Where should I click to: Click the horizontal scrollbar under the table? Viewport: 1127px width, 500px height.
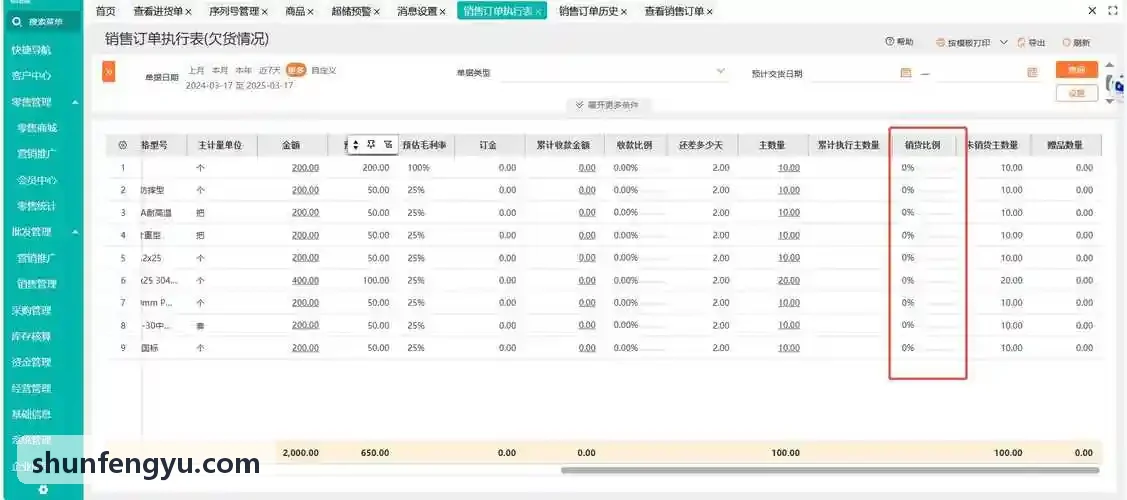coord(830,471)
